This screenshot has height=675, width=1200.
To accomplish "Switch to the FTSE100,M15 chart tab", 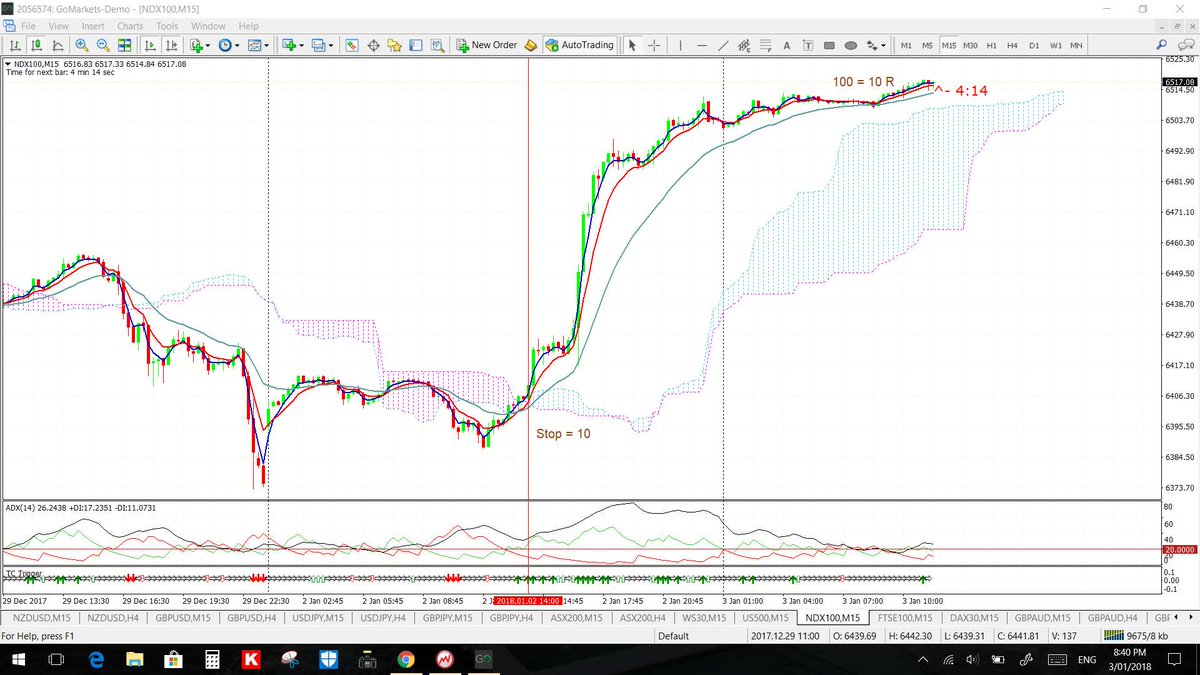I will (904, 618).
